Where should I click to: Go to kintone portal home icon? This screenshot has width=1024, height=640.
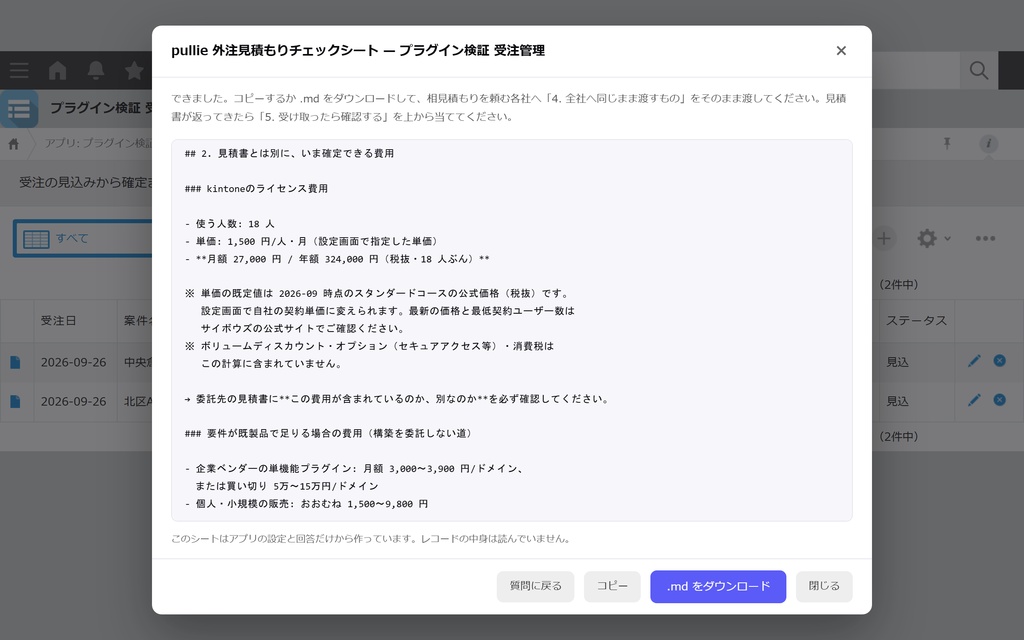(57, 71)
